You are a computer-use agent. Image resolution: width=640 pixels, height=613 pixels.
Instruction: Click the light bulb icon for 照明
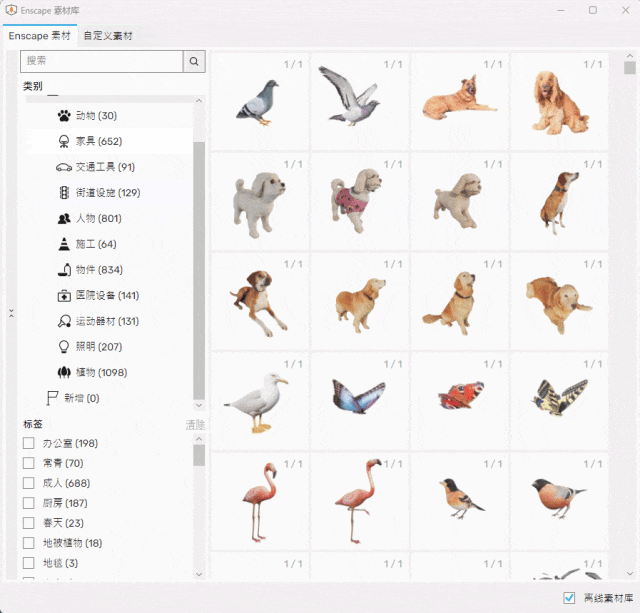tap(64, 347)
